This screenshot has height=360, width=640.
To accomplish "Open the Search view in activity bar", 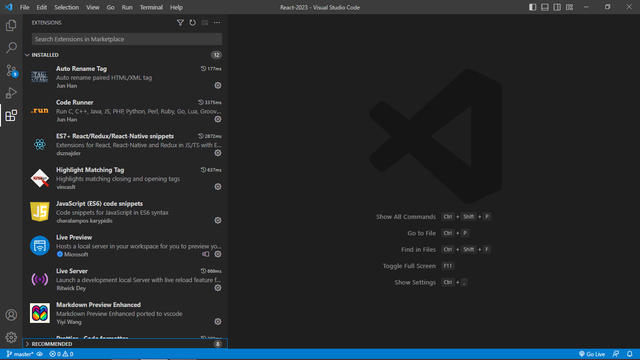I will click(x=11, y=48).
